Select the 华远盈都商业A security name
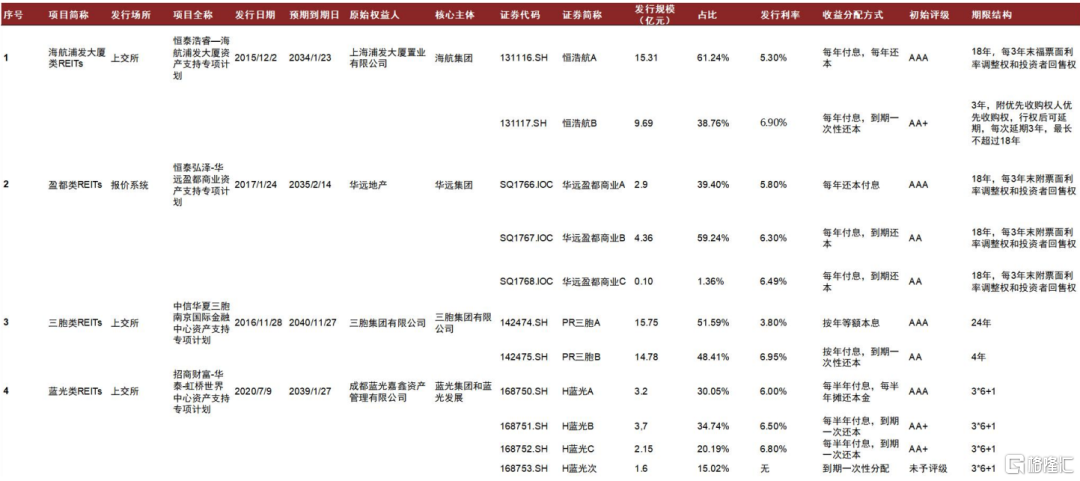The width and height of the screenshot is (1080, 481). pyautogui.click(x=594, y=185)
